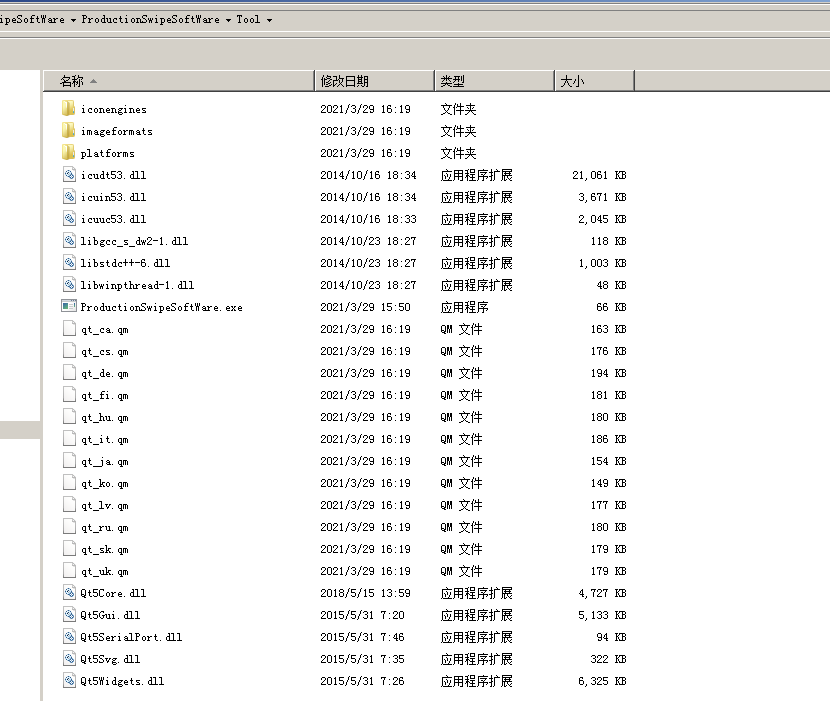This screenshot has width=830, height=701.
Task: Click the icuin53.dll file icon
Action: [x=69, y=196]
